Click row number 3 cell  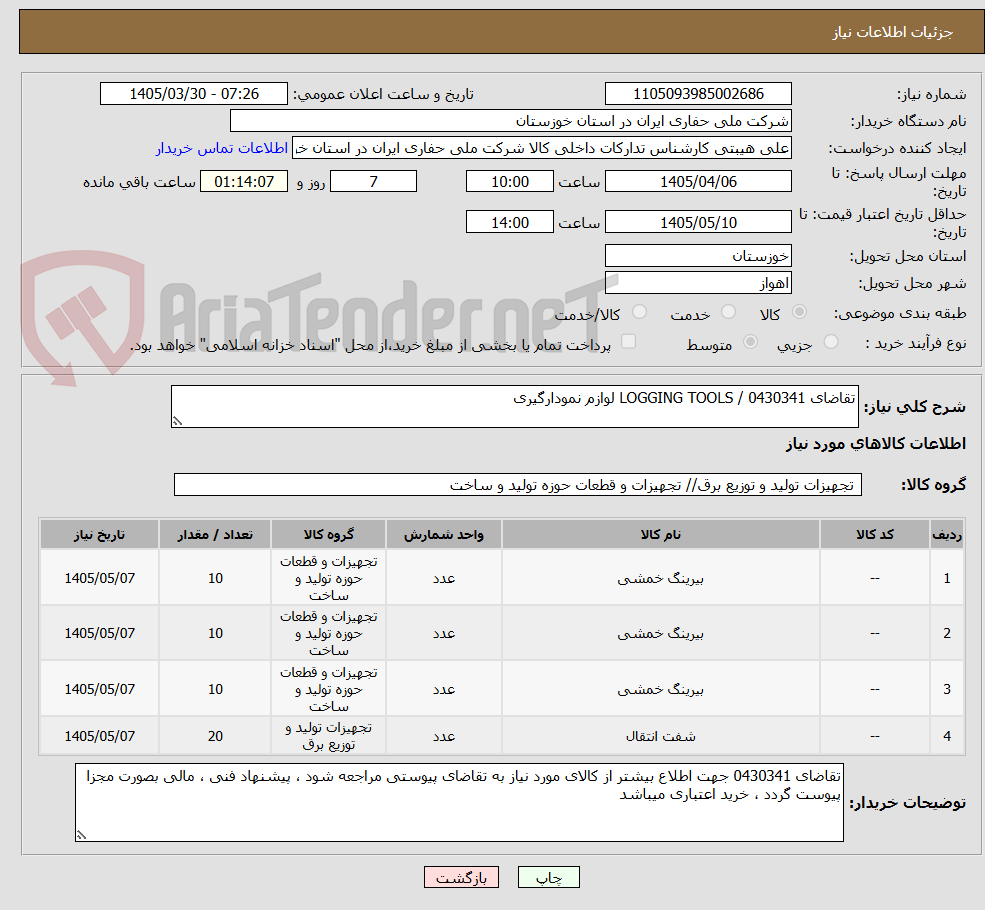tap(947, 690)
